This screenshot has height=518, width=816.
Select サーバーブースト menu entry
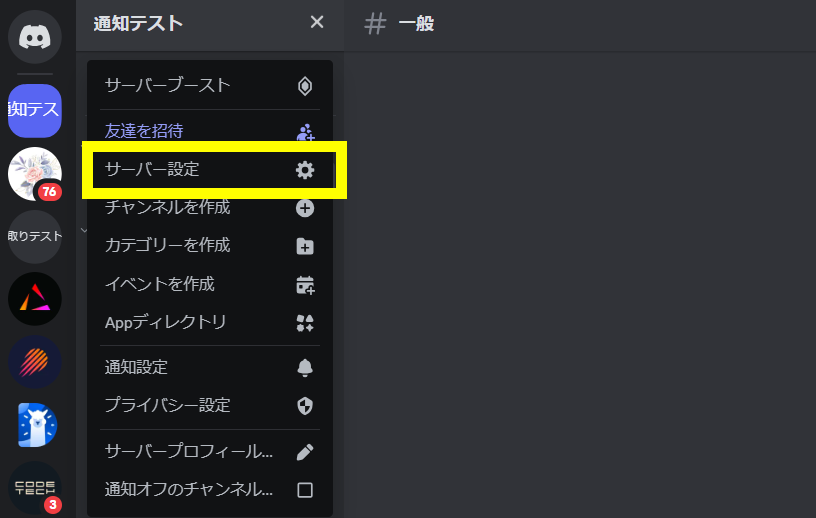coord(210,85)
